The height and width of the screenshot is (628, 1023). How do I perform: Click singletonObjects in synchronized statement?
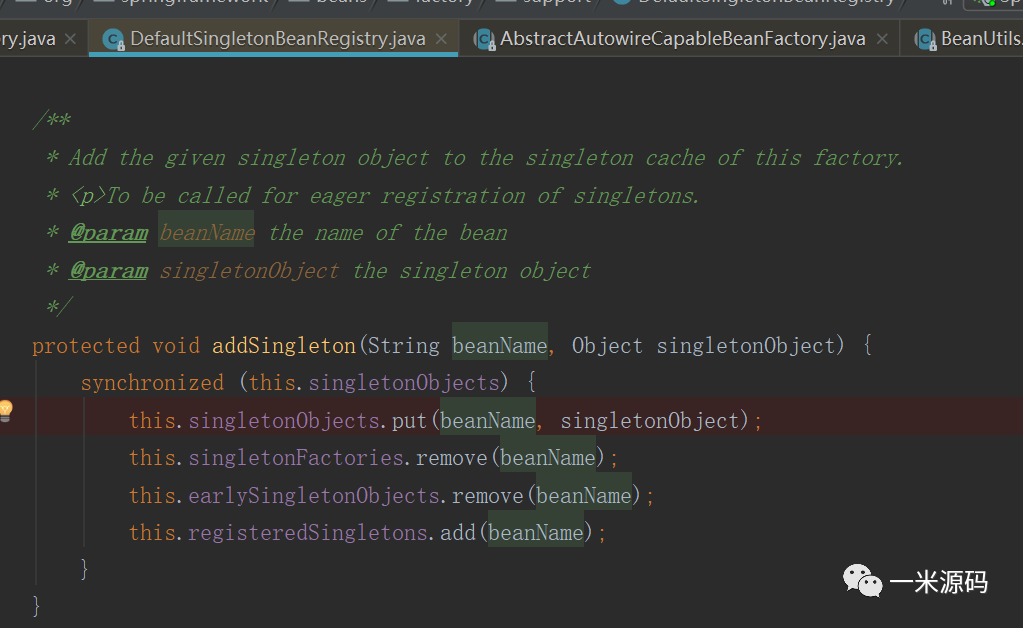tap(404, 383)
